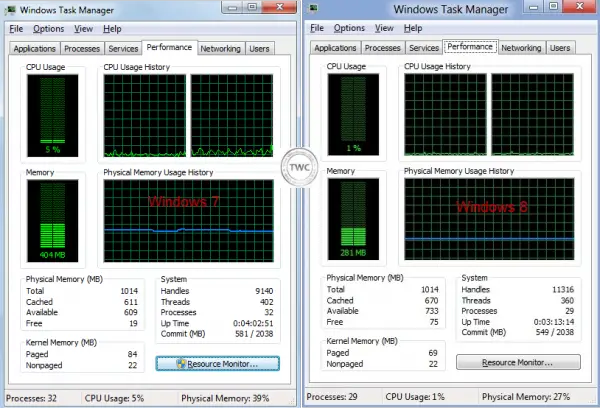Close the Windows 8 Task Manager window
This screenshot has width=600, height=408.
tap(580, 7)
